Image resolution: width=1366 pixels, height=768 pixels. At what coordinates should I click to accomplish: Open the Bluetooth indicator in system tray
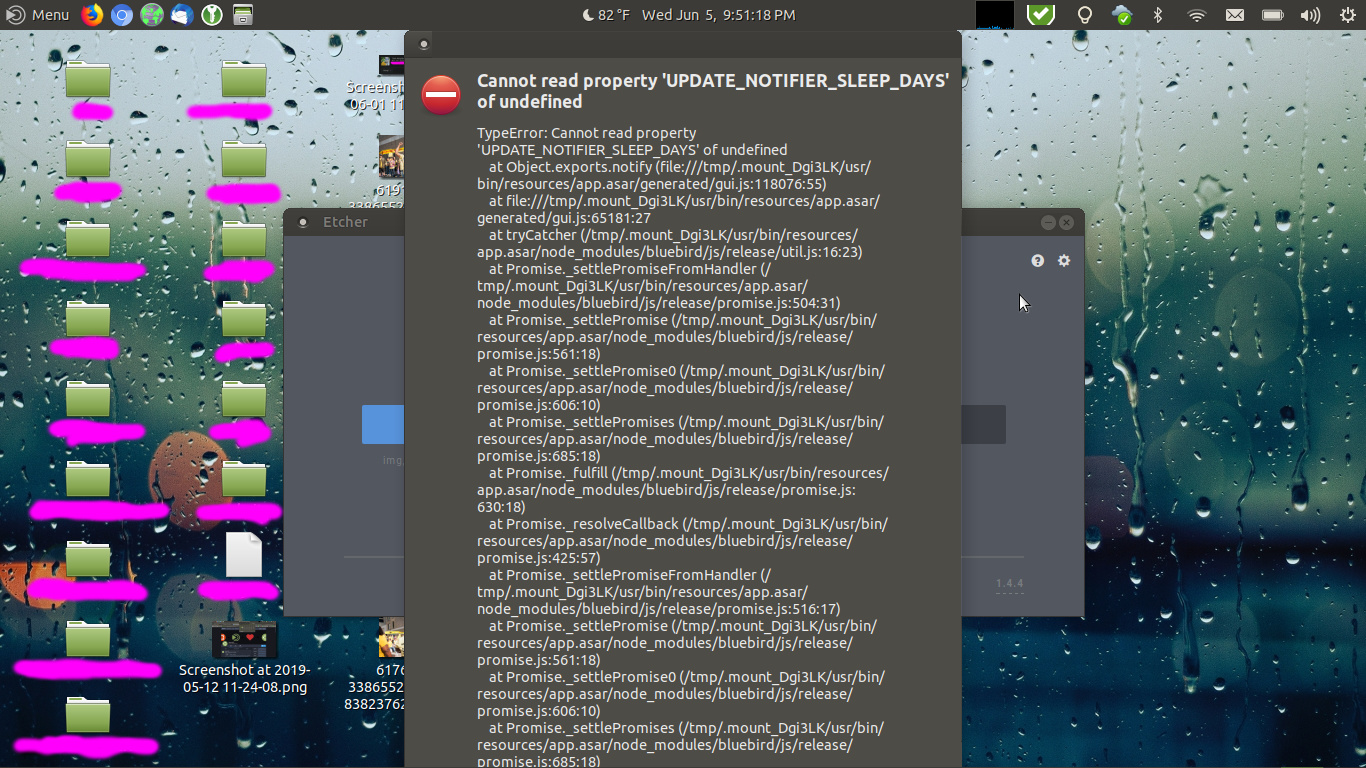[x=1158, y=15]
